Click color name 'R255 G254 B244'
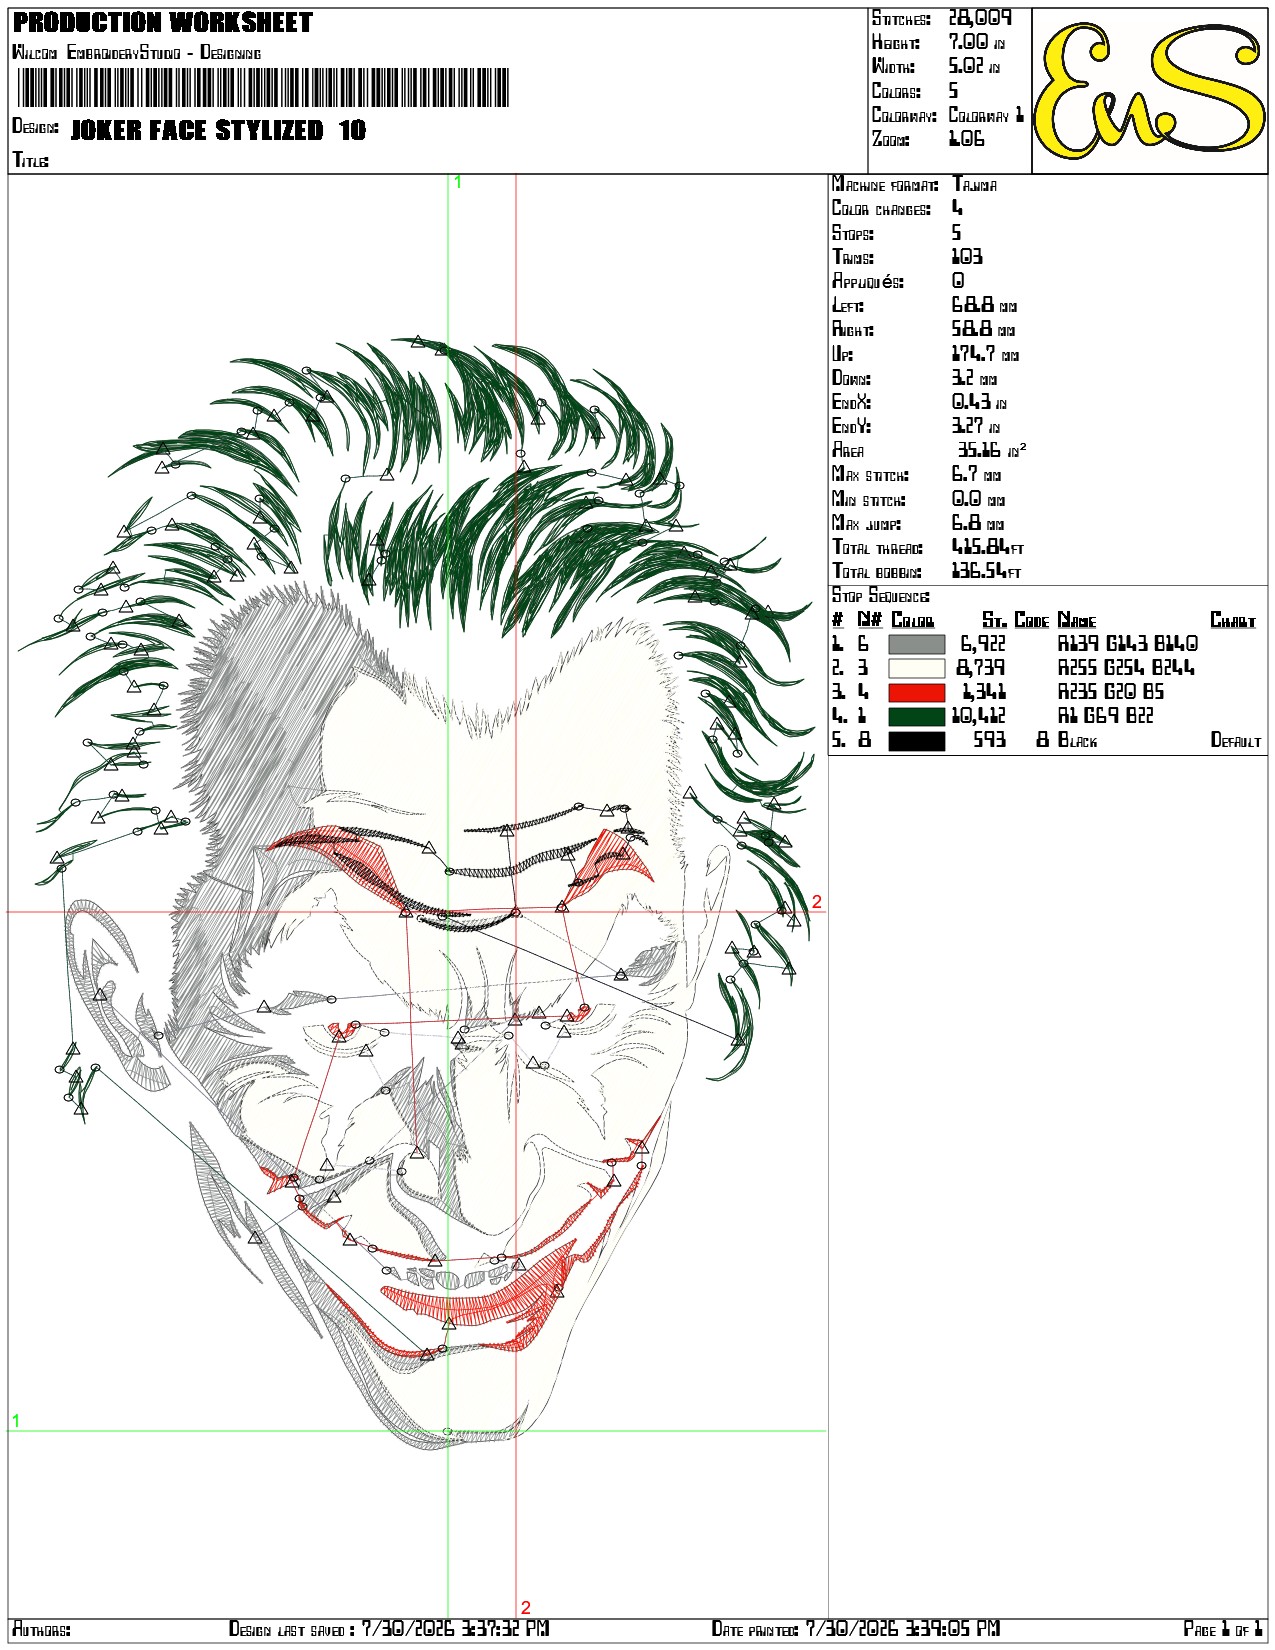Image resolution: width=1275 pixels, height=1650 pixels. 1127,669
